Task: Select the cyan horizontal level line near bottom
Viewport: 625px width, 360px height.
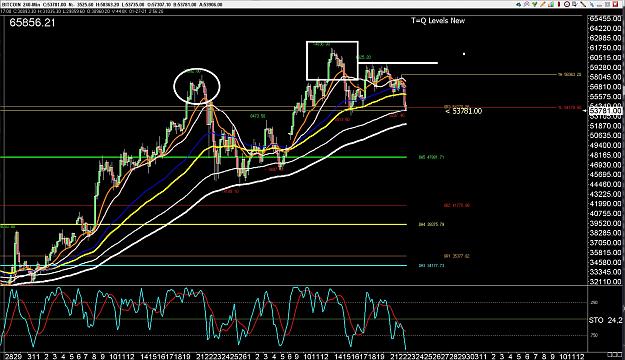Action: coord(203,266)
